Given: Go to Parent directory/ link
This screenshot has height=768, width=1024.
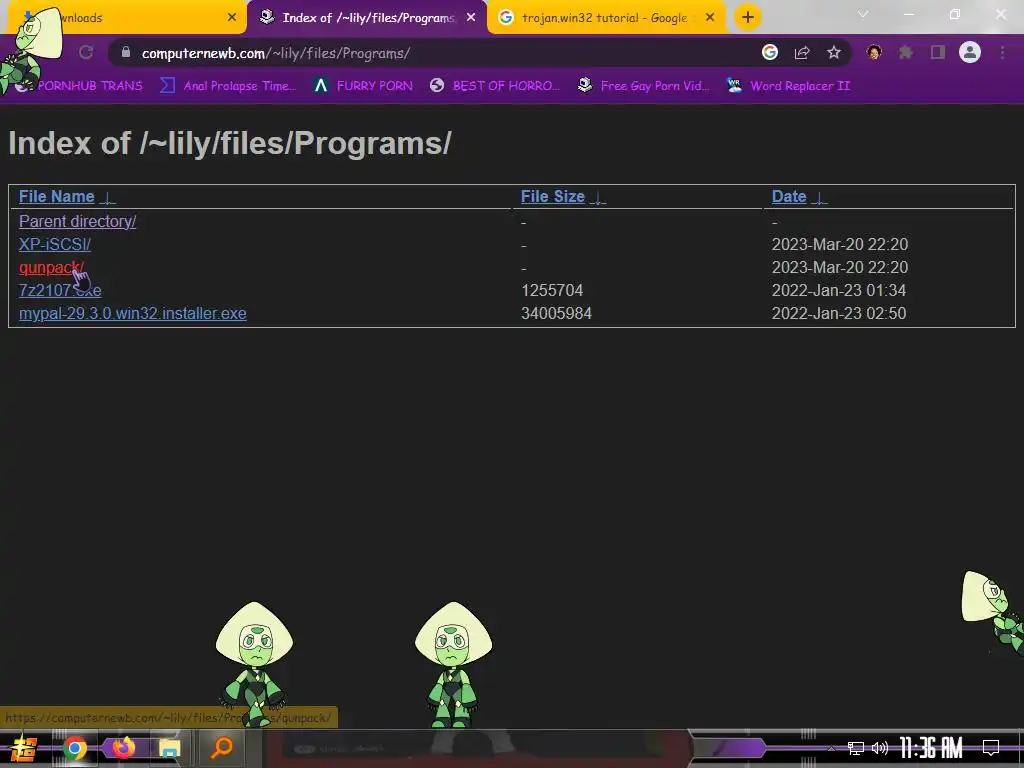Looking at the screenshot, I should (x=77, y=221).
